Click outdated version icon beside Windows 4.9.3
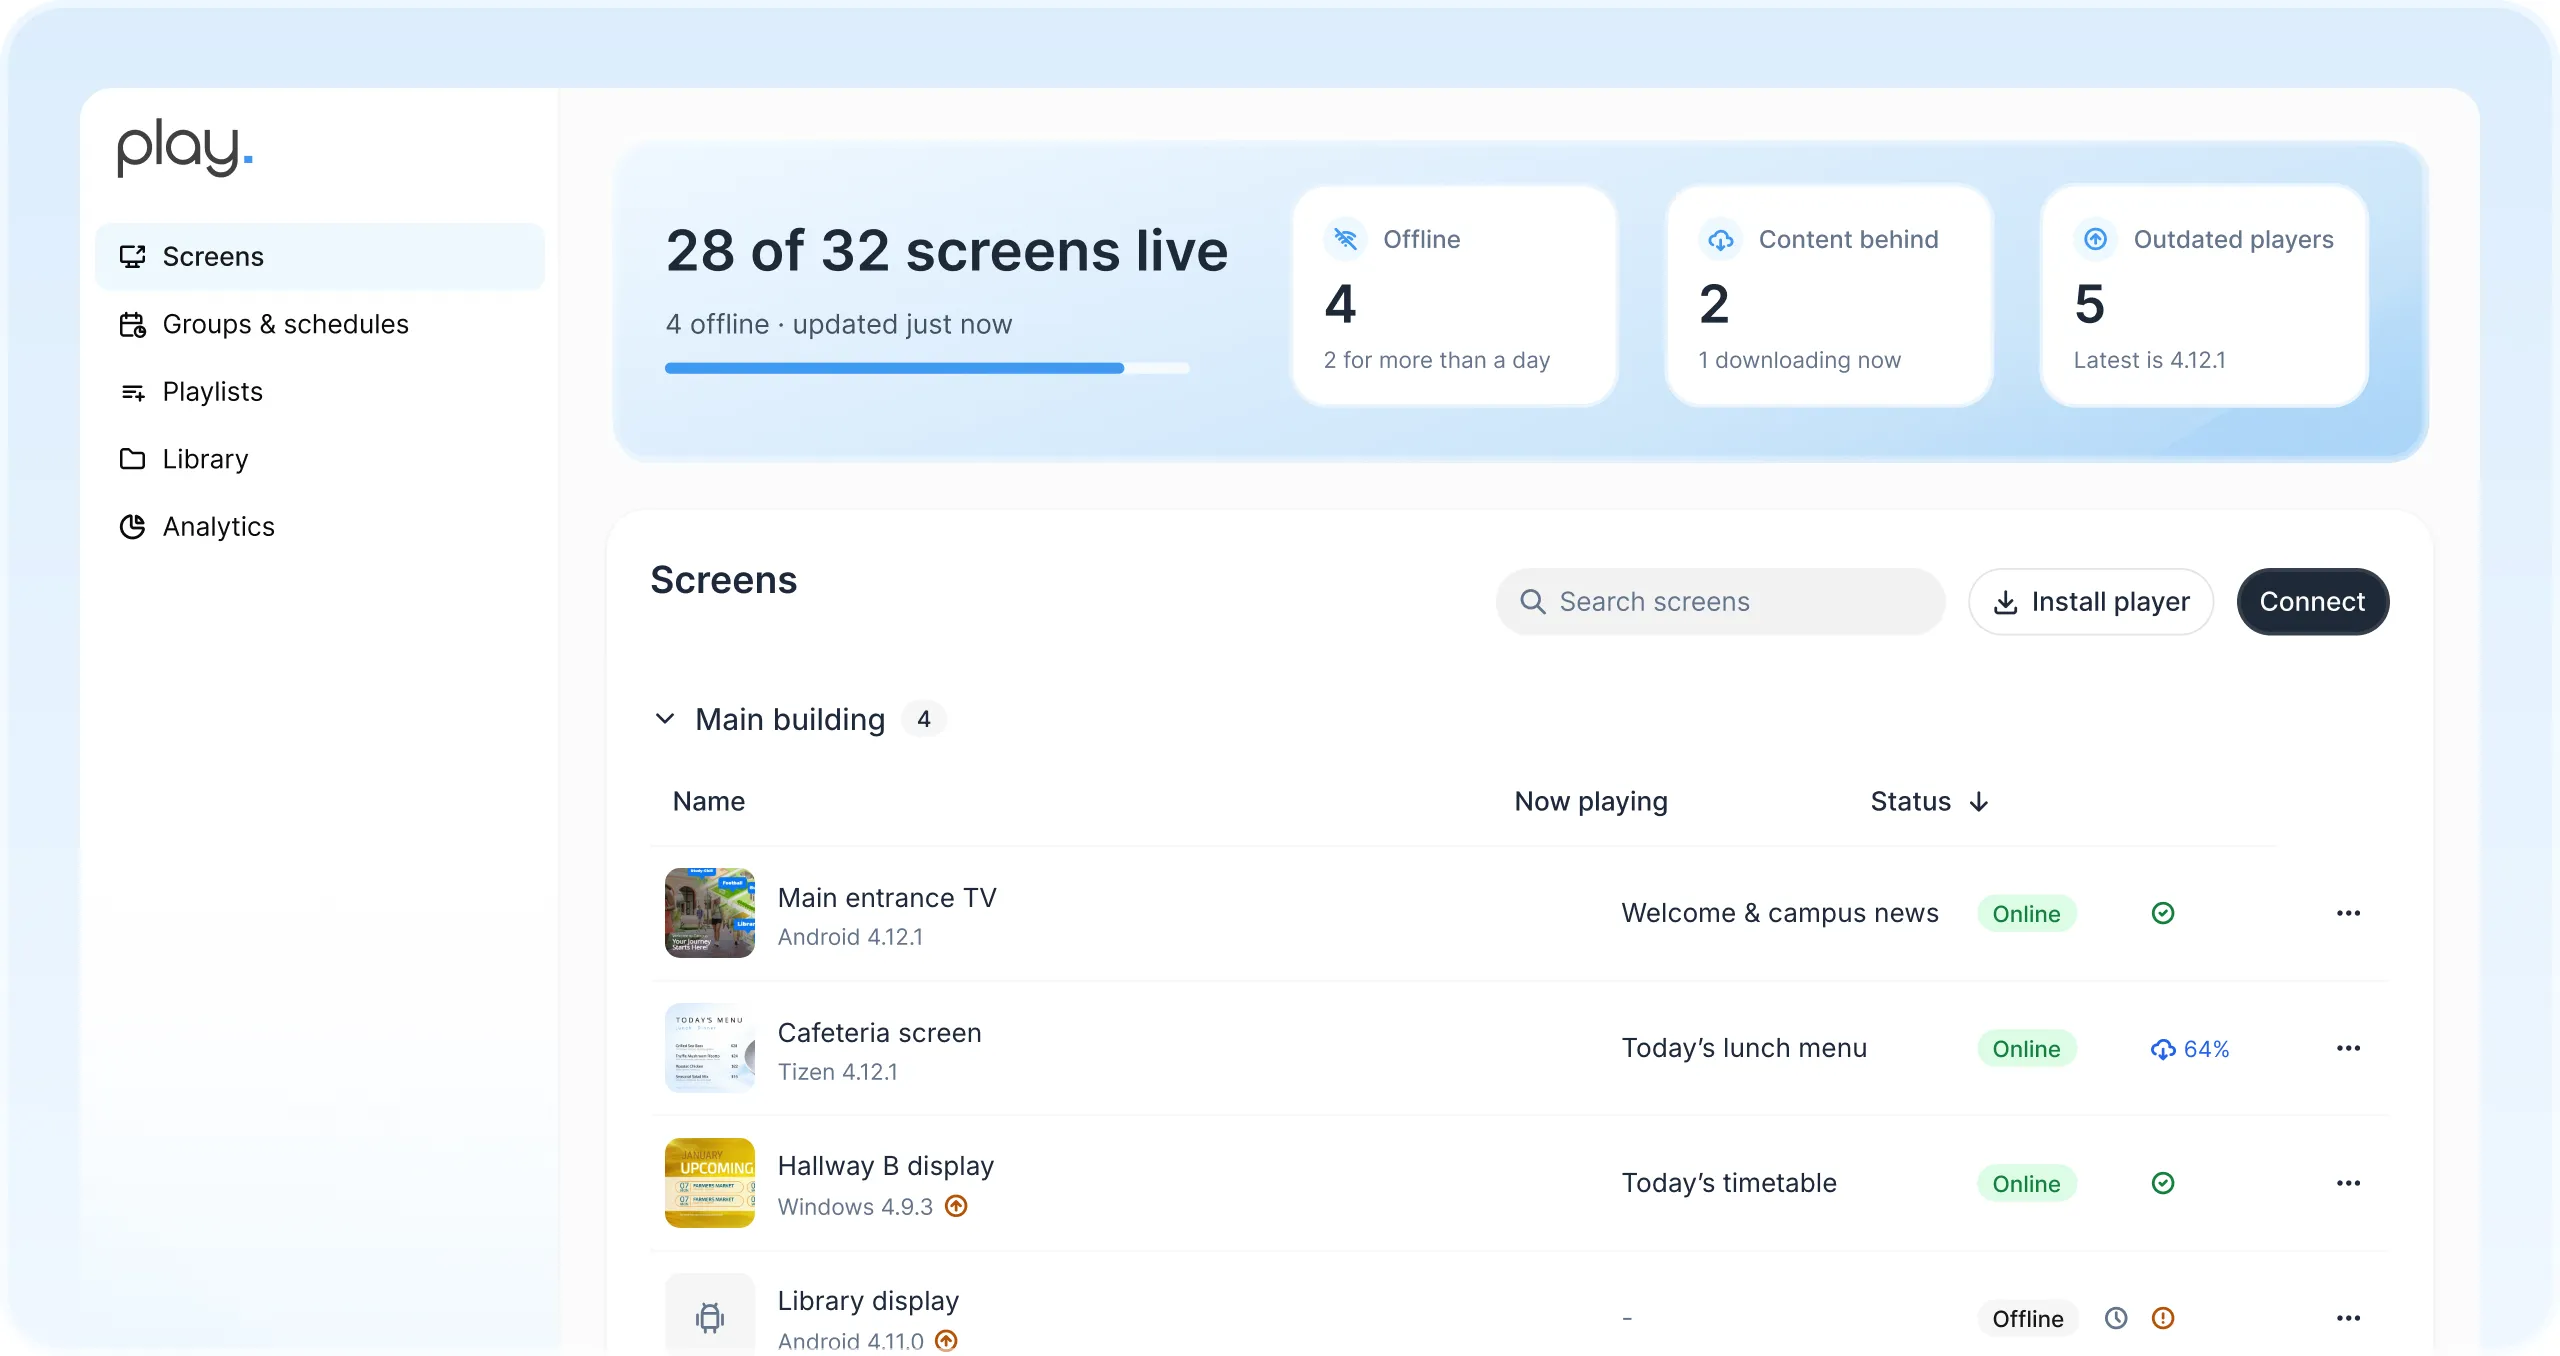This screenshot has width=2560, height=1356. coord(957,1206)
